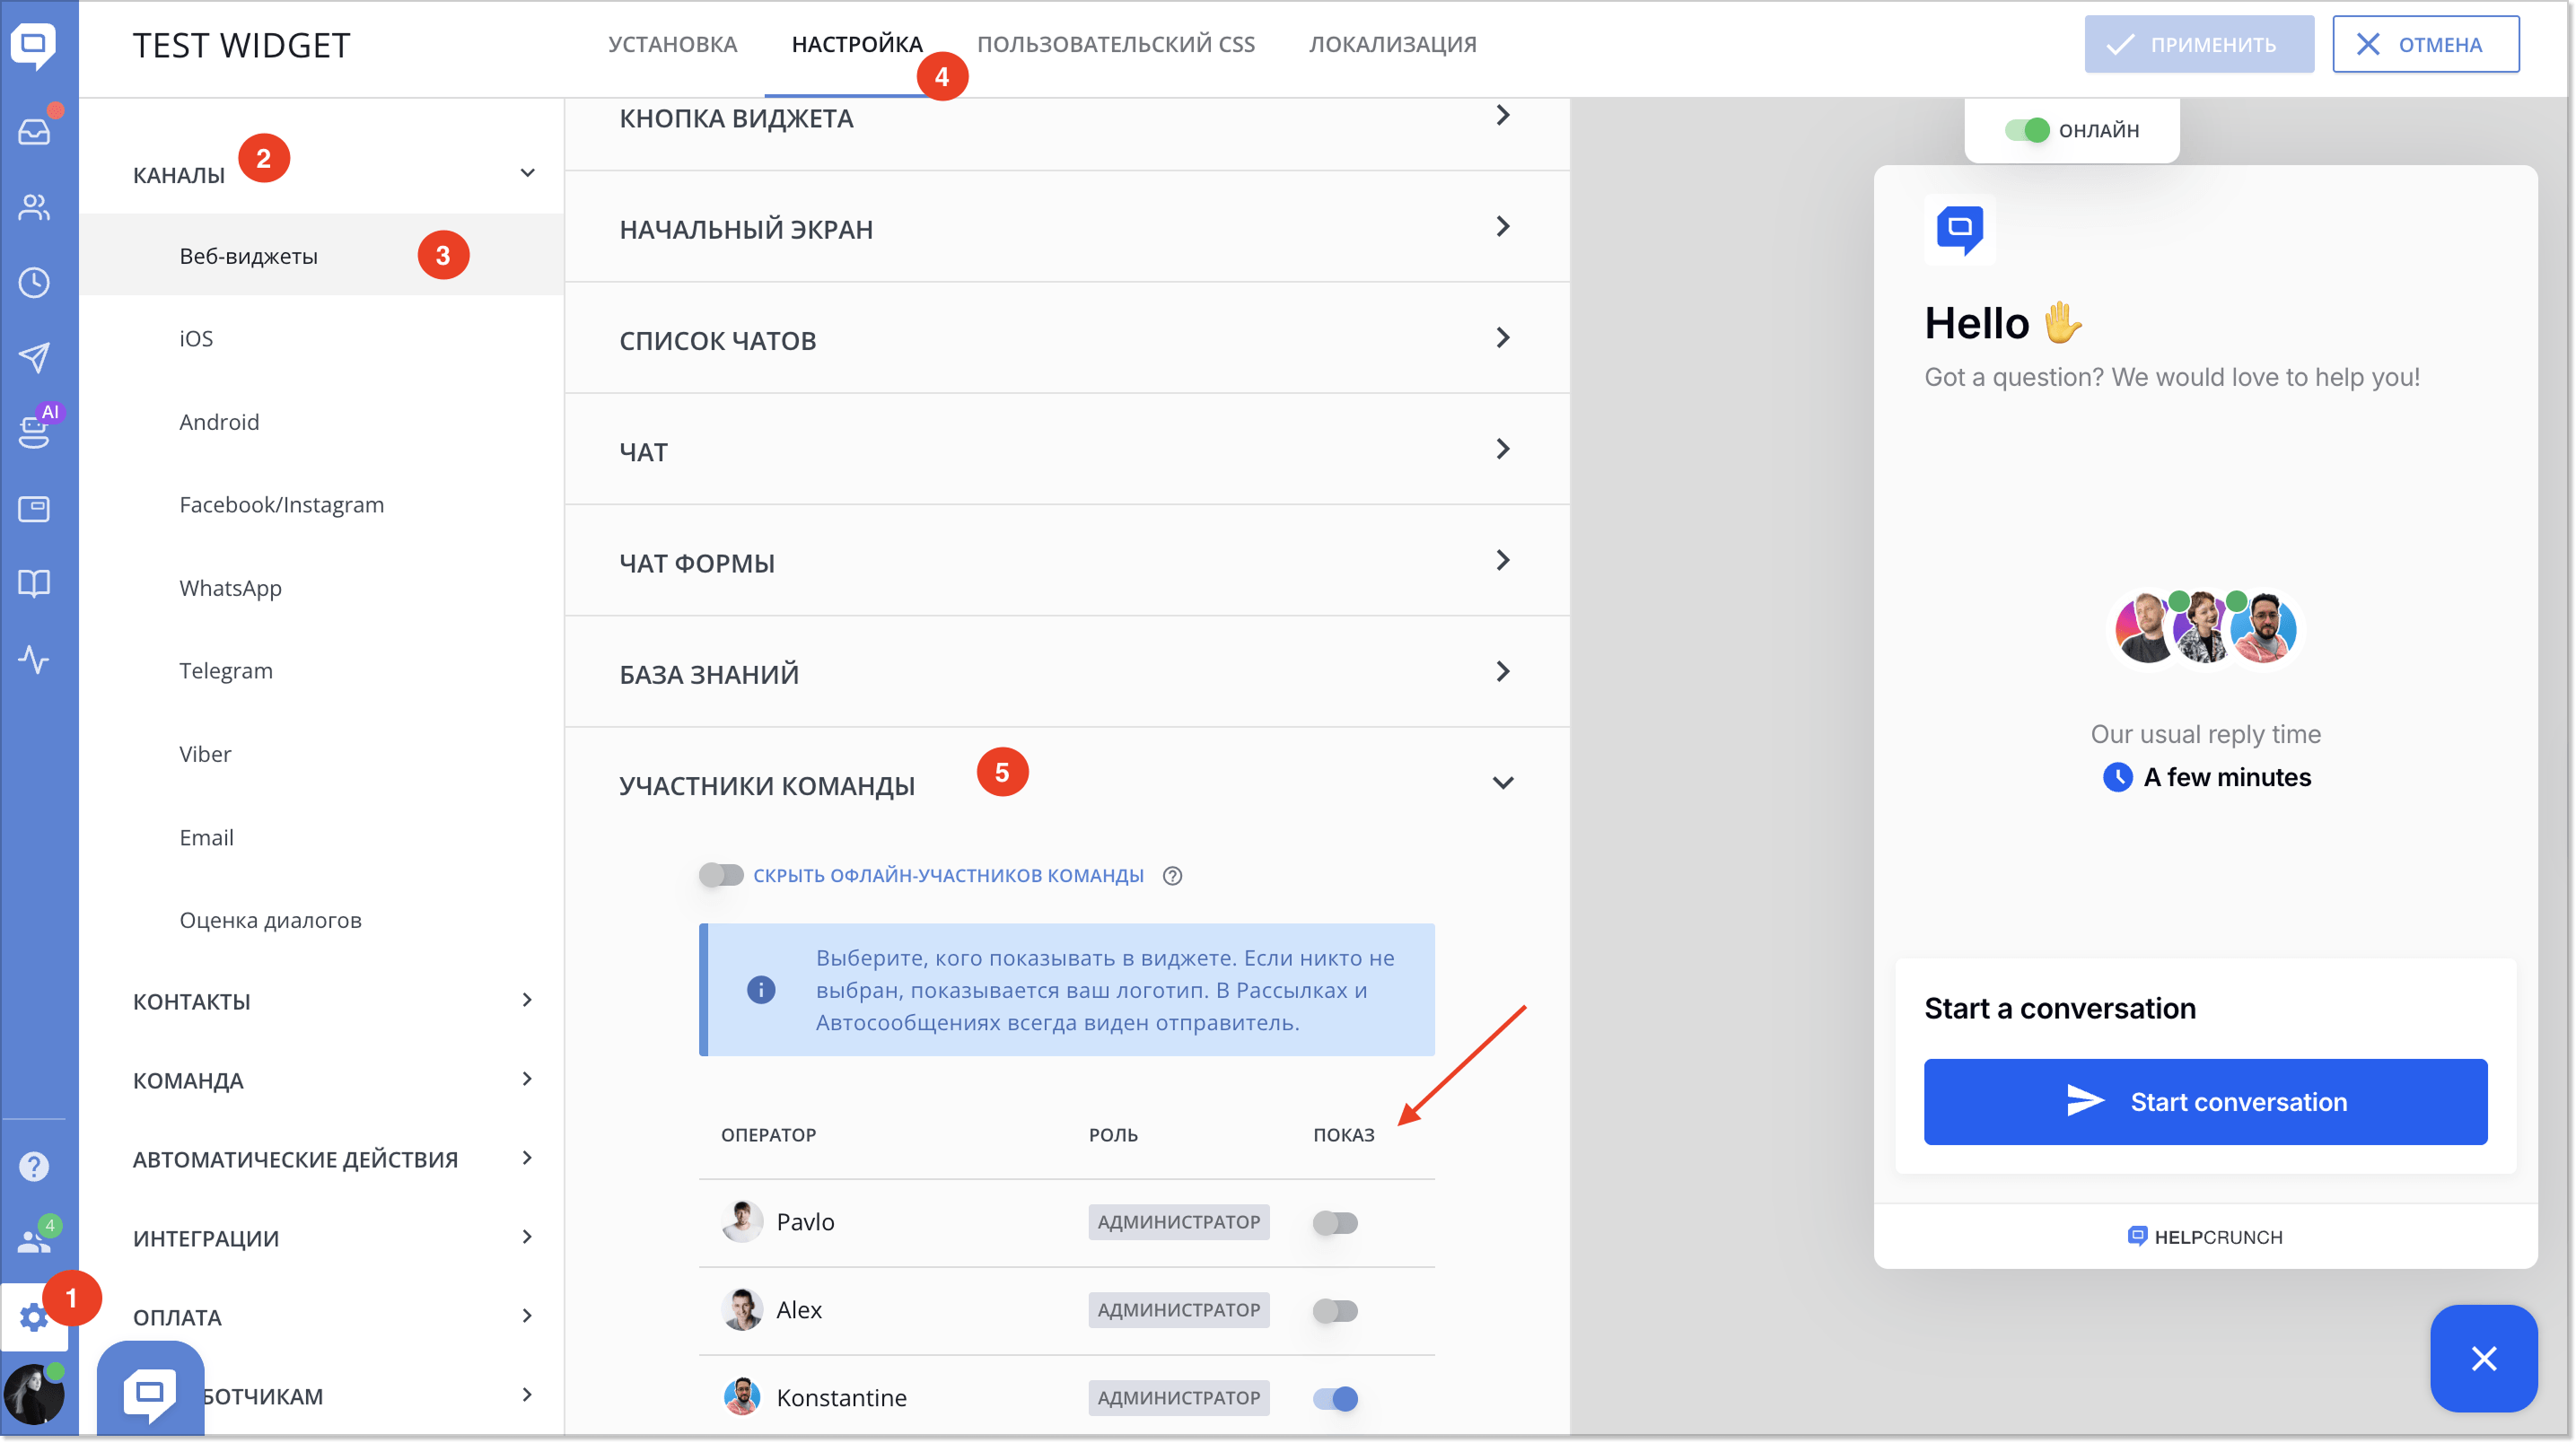
Task: Toggle the Online status switch
Action: click(2027, 130)
